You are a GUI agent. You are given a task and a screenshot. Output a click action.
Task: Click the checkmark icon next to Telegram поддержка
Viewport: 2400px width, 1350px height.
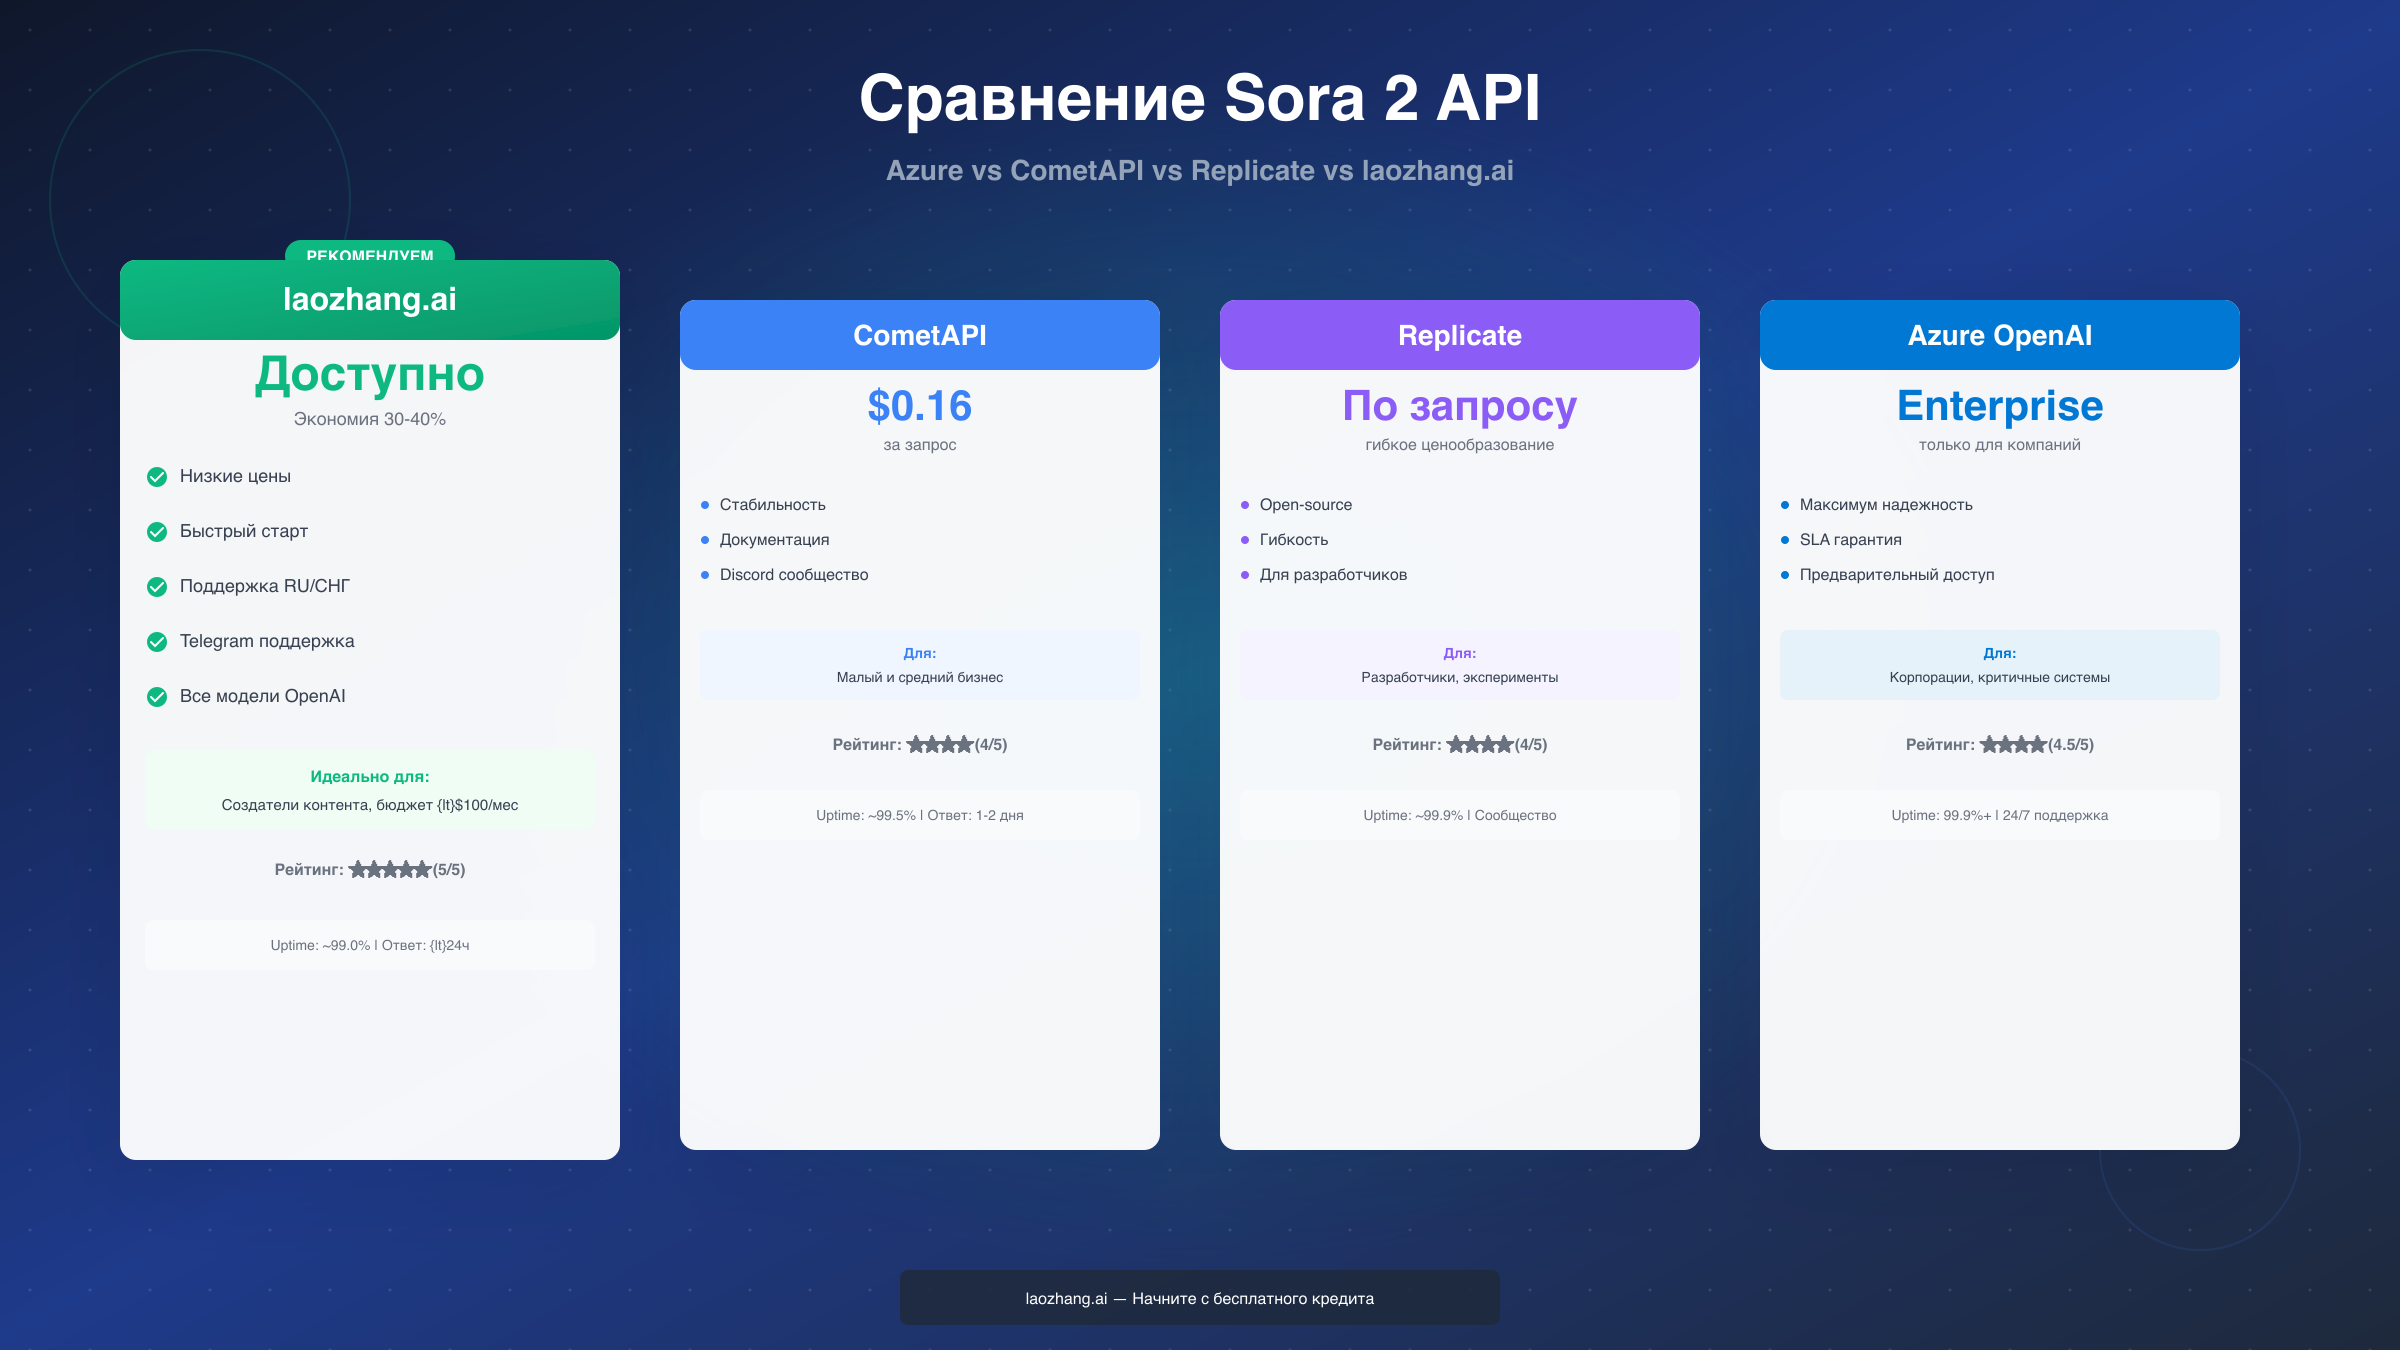[x=156, y=642]
